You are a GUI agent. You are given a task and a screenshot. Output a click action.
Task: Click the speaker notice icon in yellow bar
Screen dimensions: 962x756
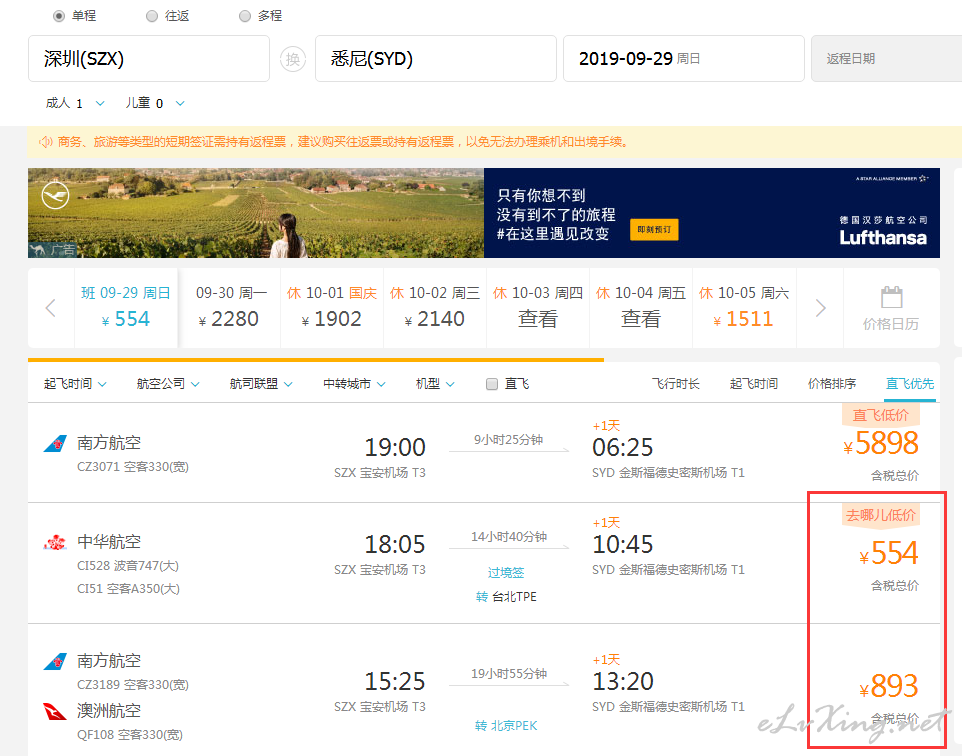pyautogui.click(x=45, y=142)
